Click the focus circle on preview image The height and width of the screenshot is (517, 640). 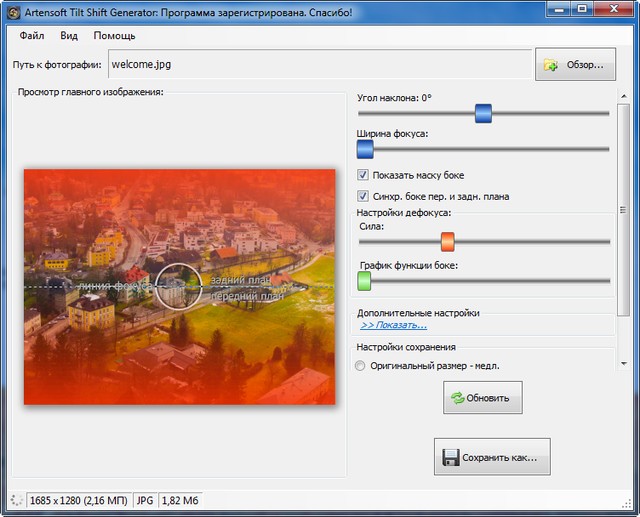click(x=178, y=286)
